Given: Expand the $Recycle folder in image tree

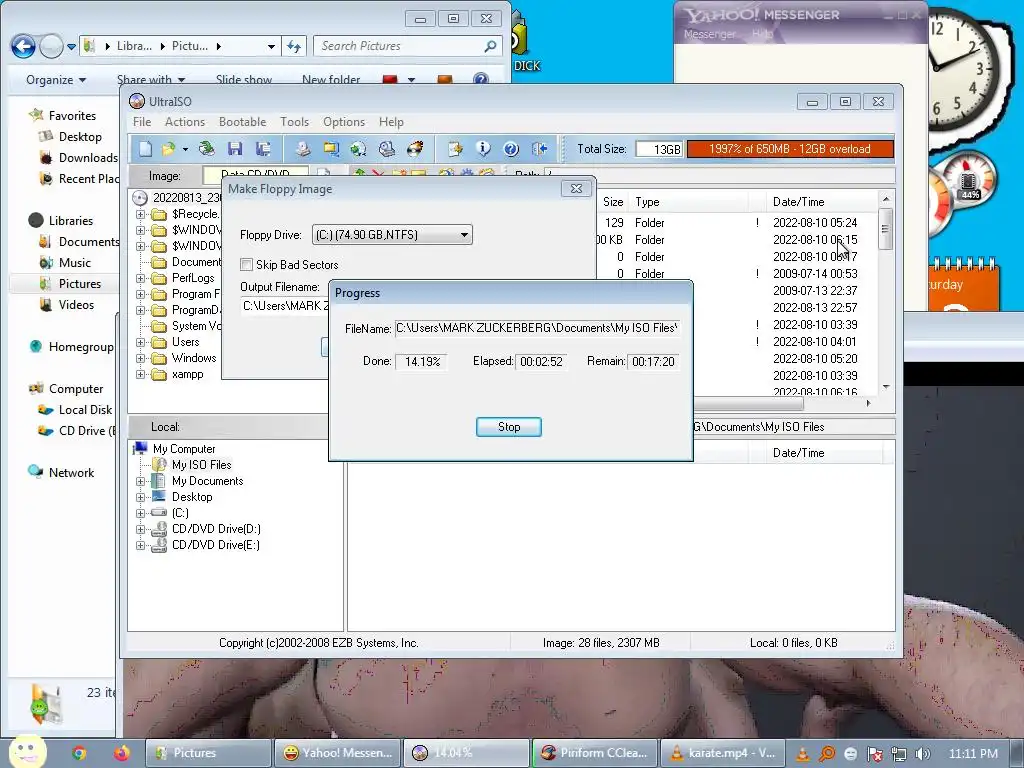Looking at the screenshot, I should (x=140, y=214).
